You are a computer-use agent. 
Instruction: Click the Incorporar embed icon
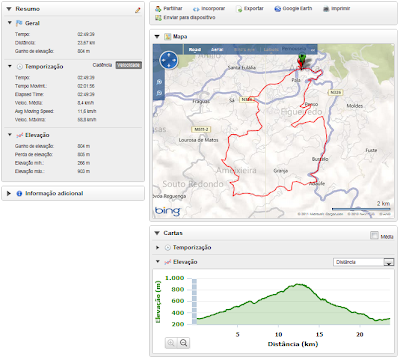click(x=196, y=9)
